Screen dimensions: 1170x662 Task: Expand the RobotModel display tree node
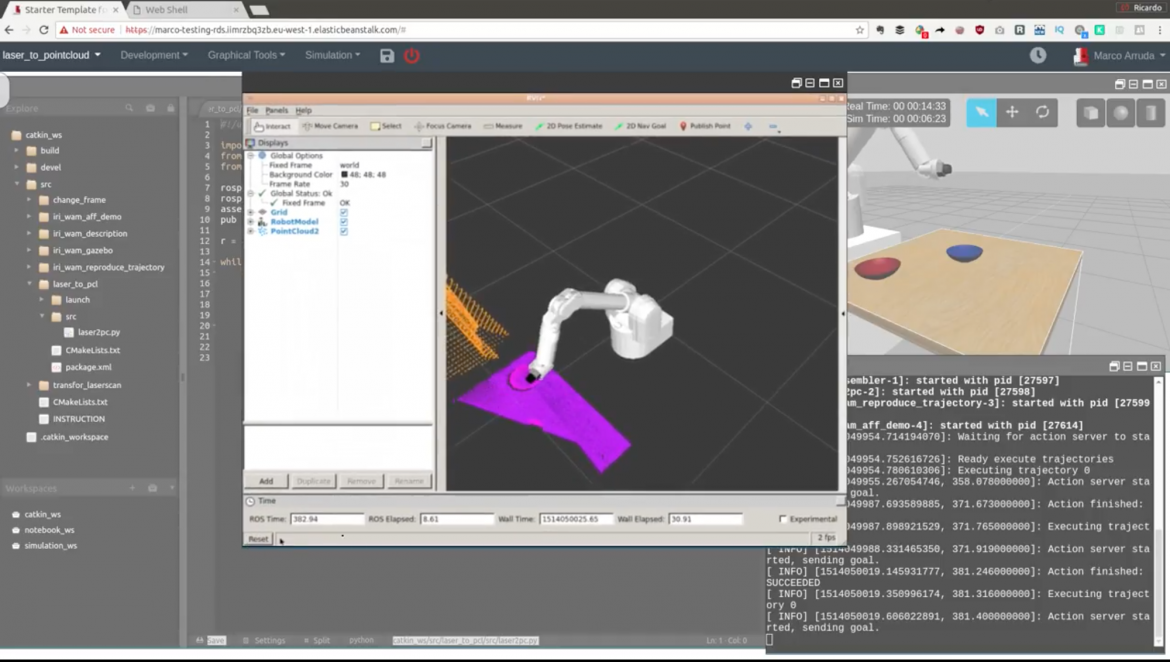pos(251,222)
